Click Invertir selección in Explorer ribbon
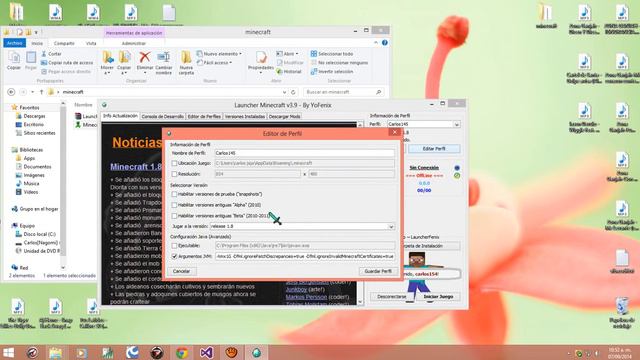Screen dimensions: 640x360 331,71
